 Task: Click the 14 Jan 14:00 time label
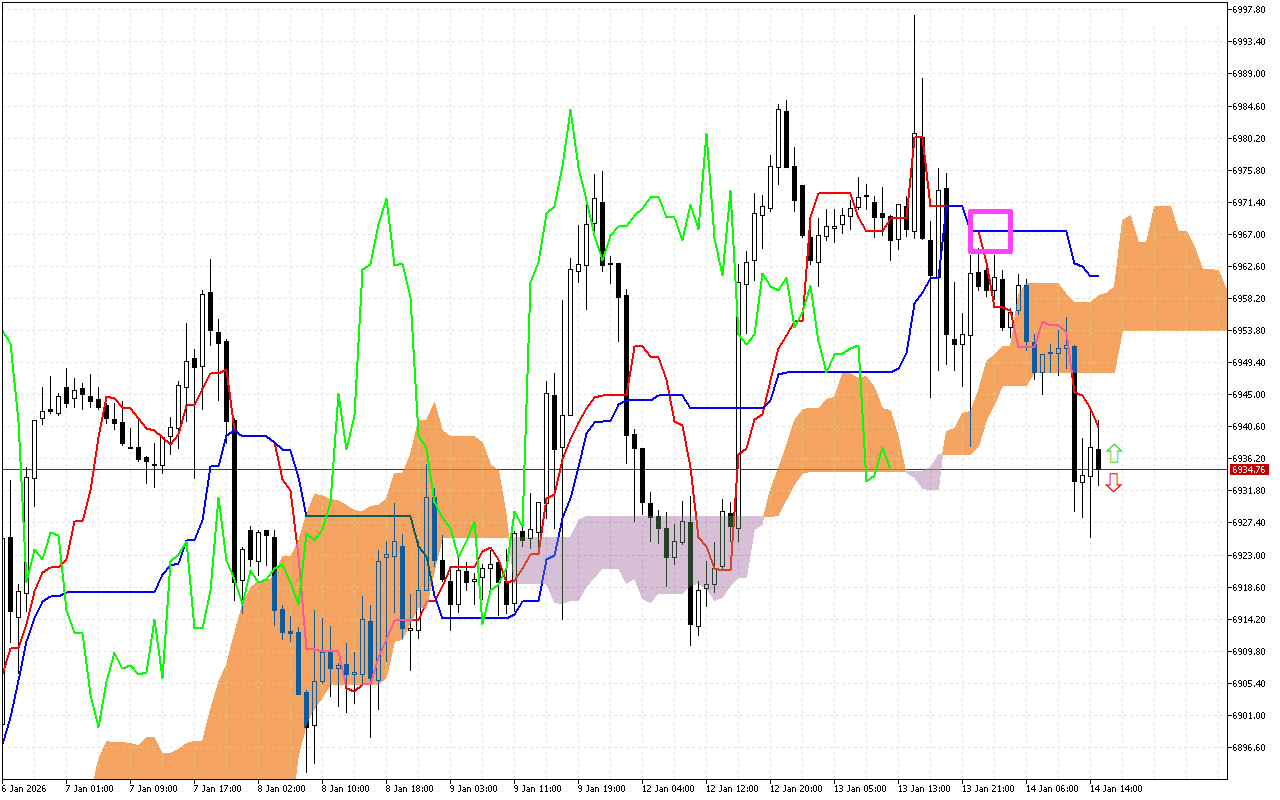pyautogui.click(x=1115, y=788)
